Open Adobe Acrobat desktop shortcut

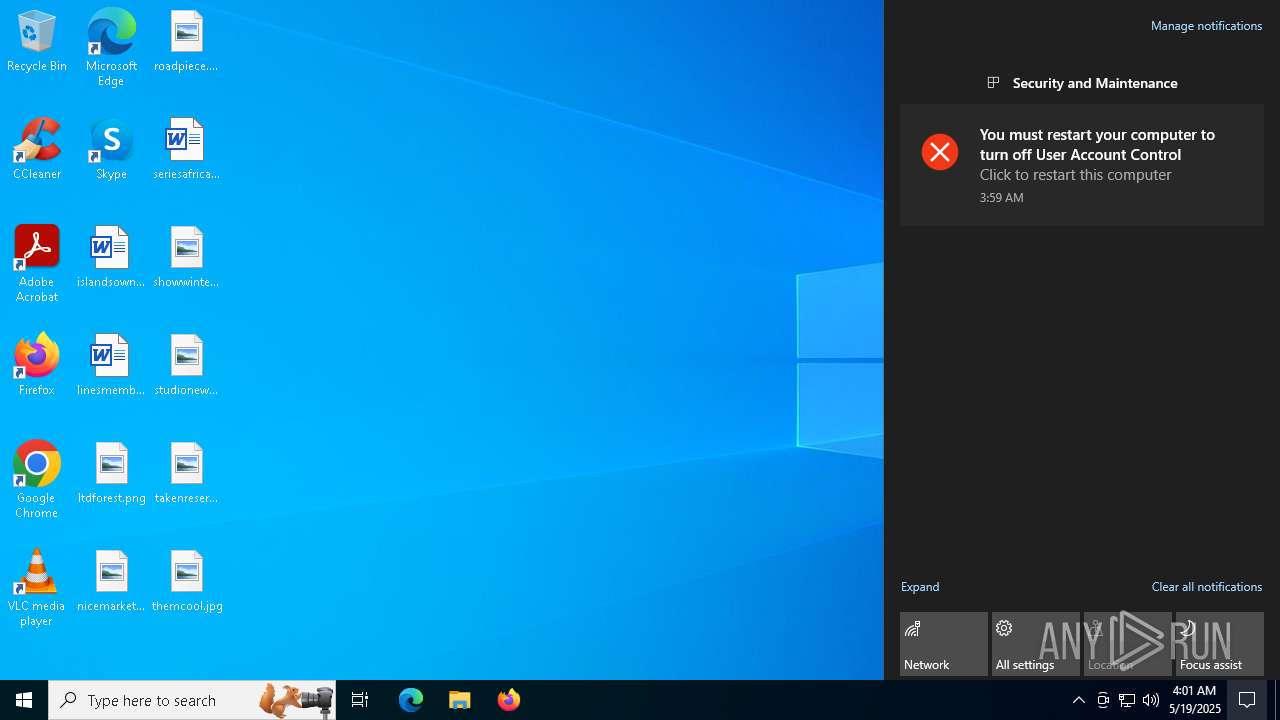[x=37, y=264]
